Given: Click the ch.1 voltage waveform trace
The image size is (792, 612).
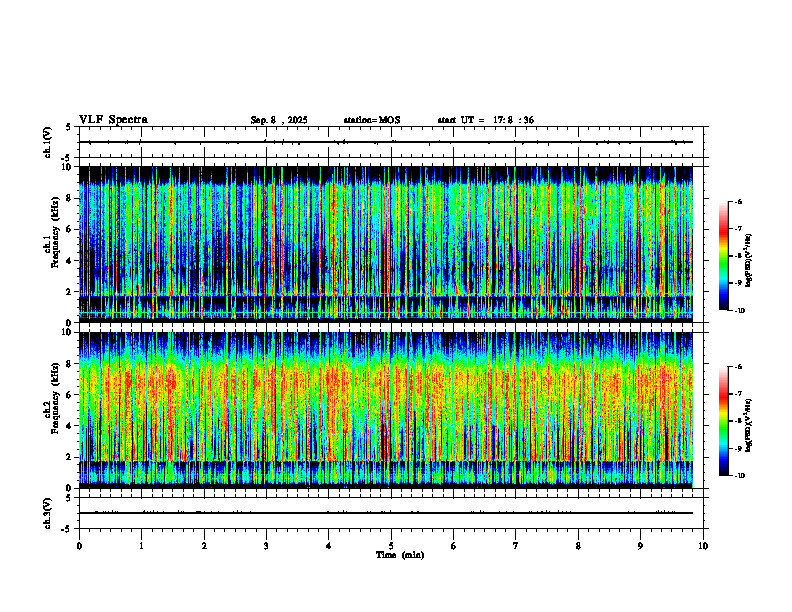Looking at the screenshot, I should [x=386, y=142].
